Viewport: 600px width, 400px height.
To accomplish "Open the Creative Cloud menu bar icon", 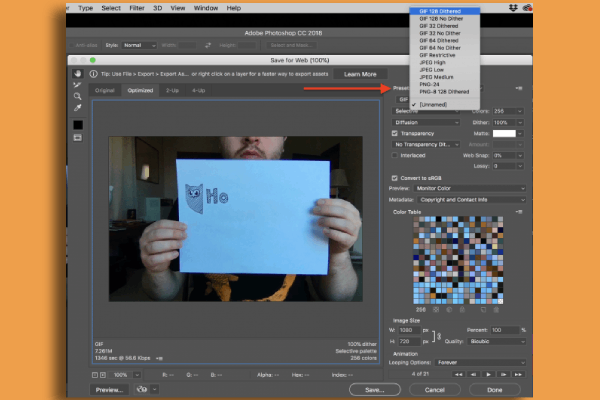I will (527, 8).
